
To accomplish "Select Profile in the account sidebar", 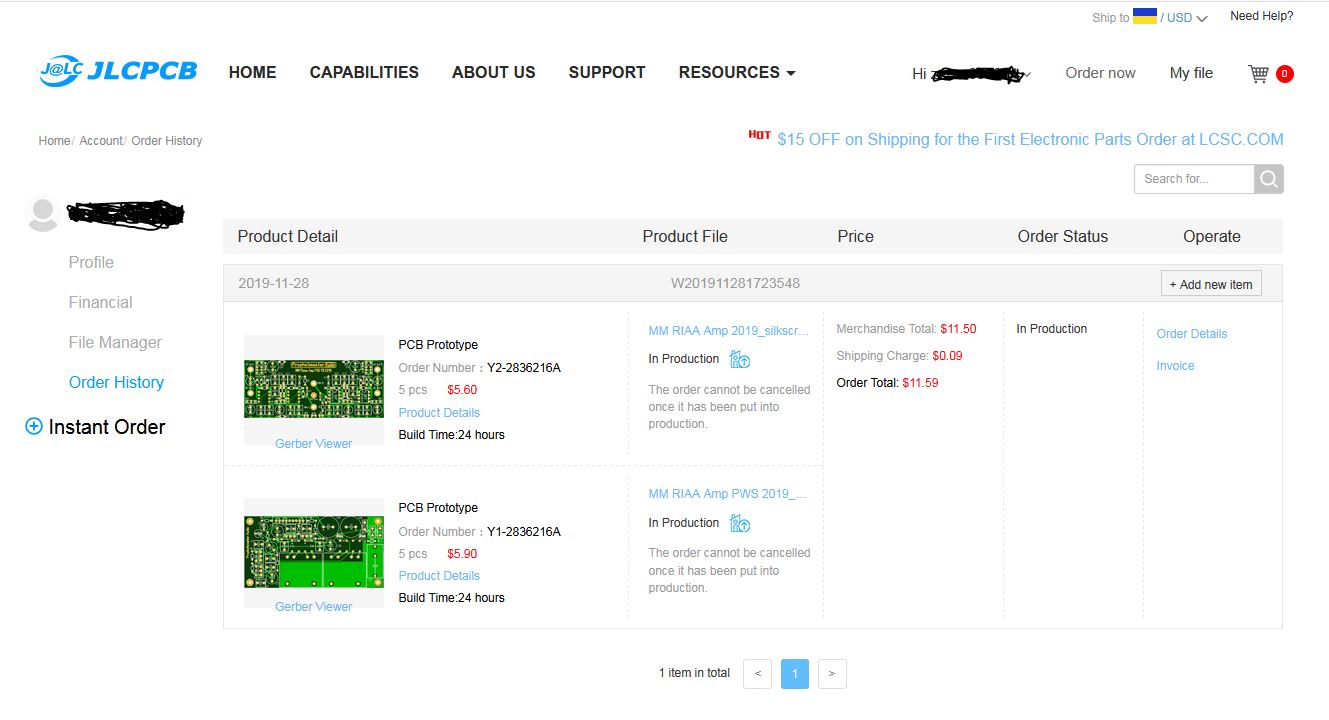I will 91,262.
